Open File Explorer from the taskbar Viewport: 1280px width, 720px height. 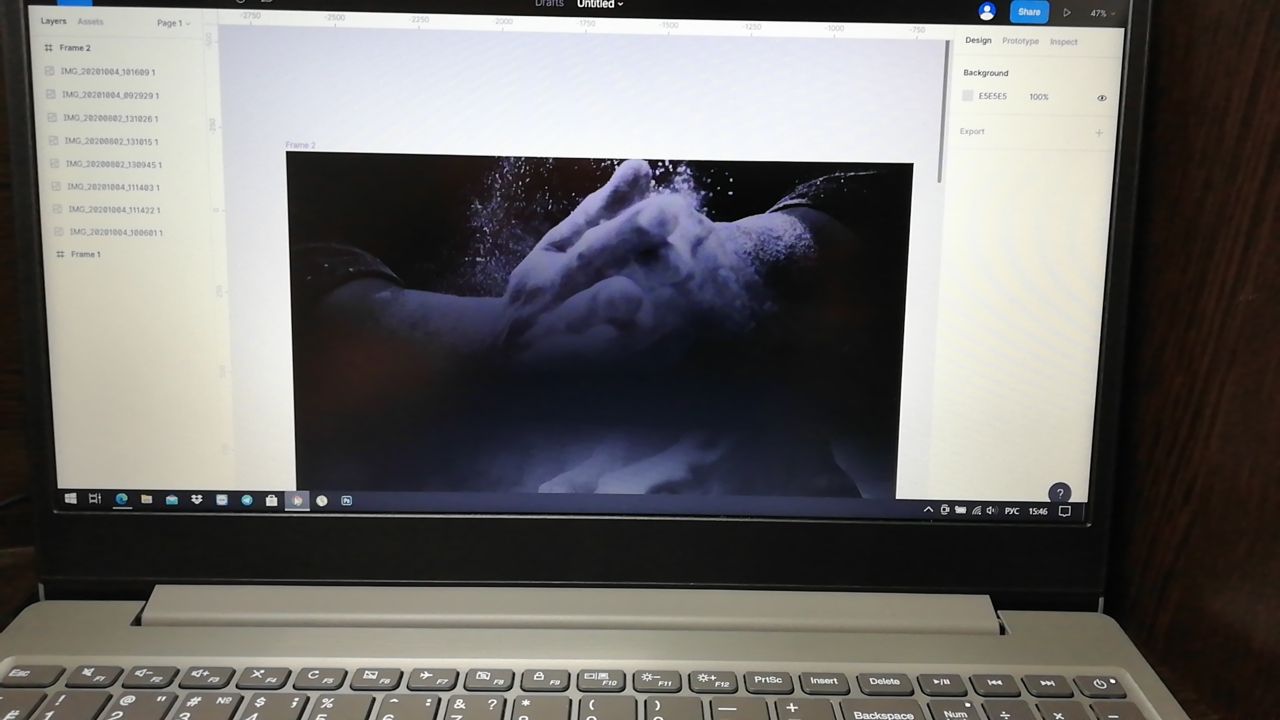pos(146,499)
